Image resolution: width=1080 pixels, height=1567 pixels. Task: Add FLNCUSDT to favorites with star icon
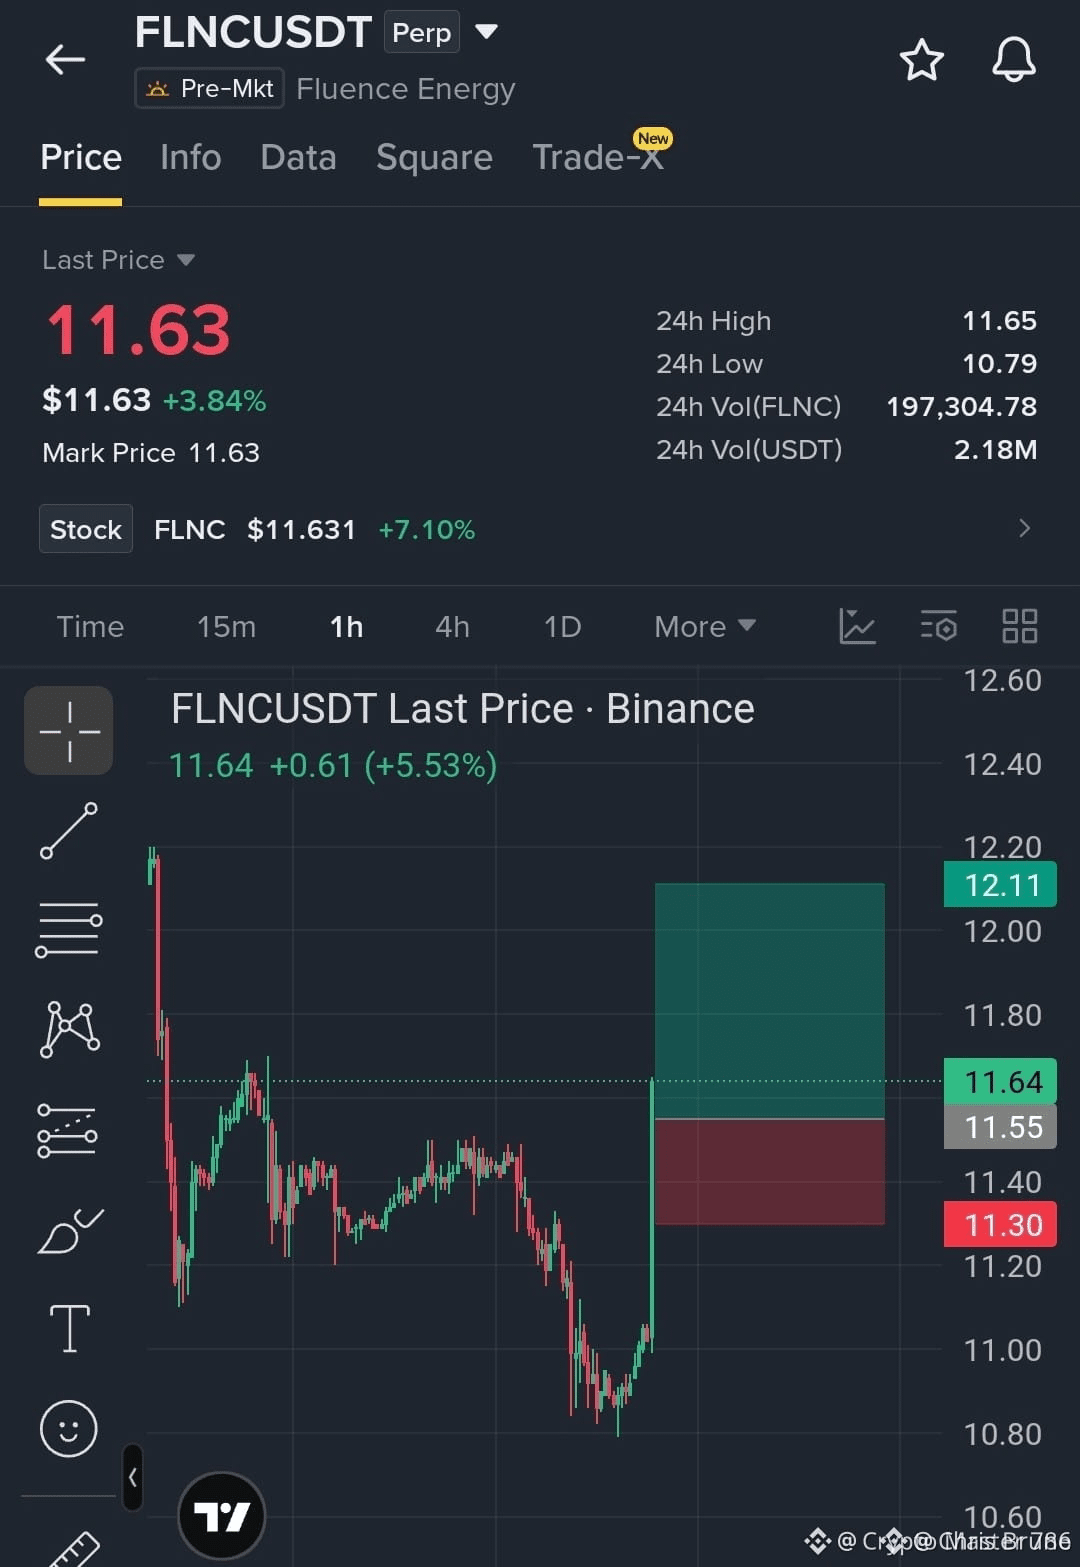921,60
